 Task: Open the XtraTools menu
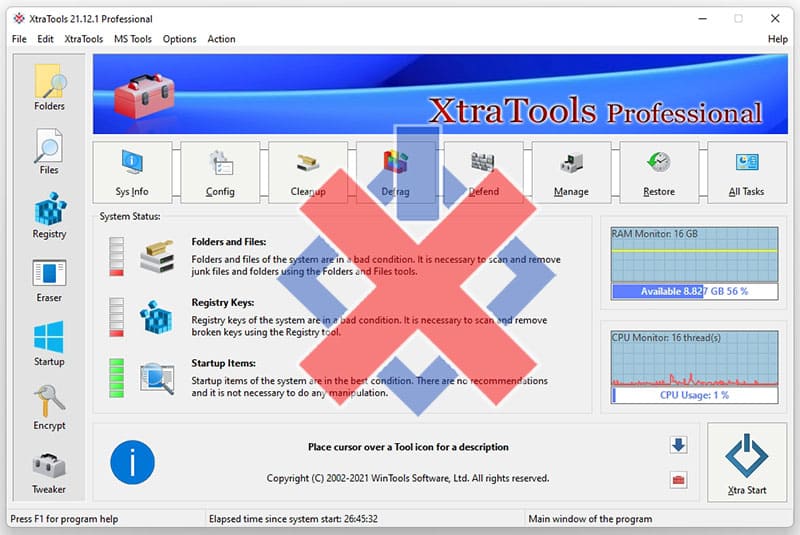[84, 39]
